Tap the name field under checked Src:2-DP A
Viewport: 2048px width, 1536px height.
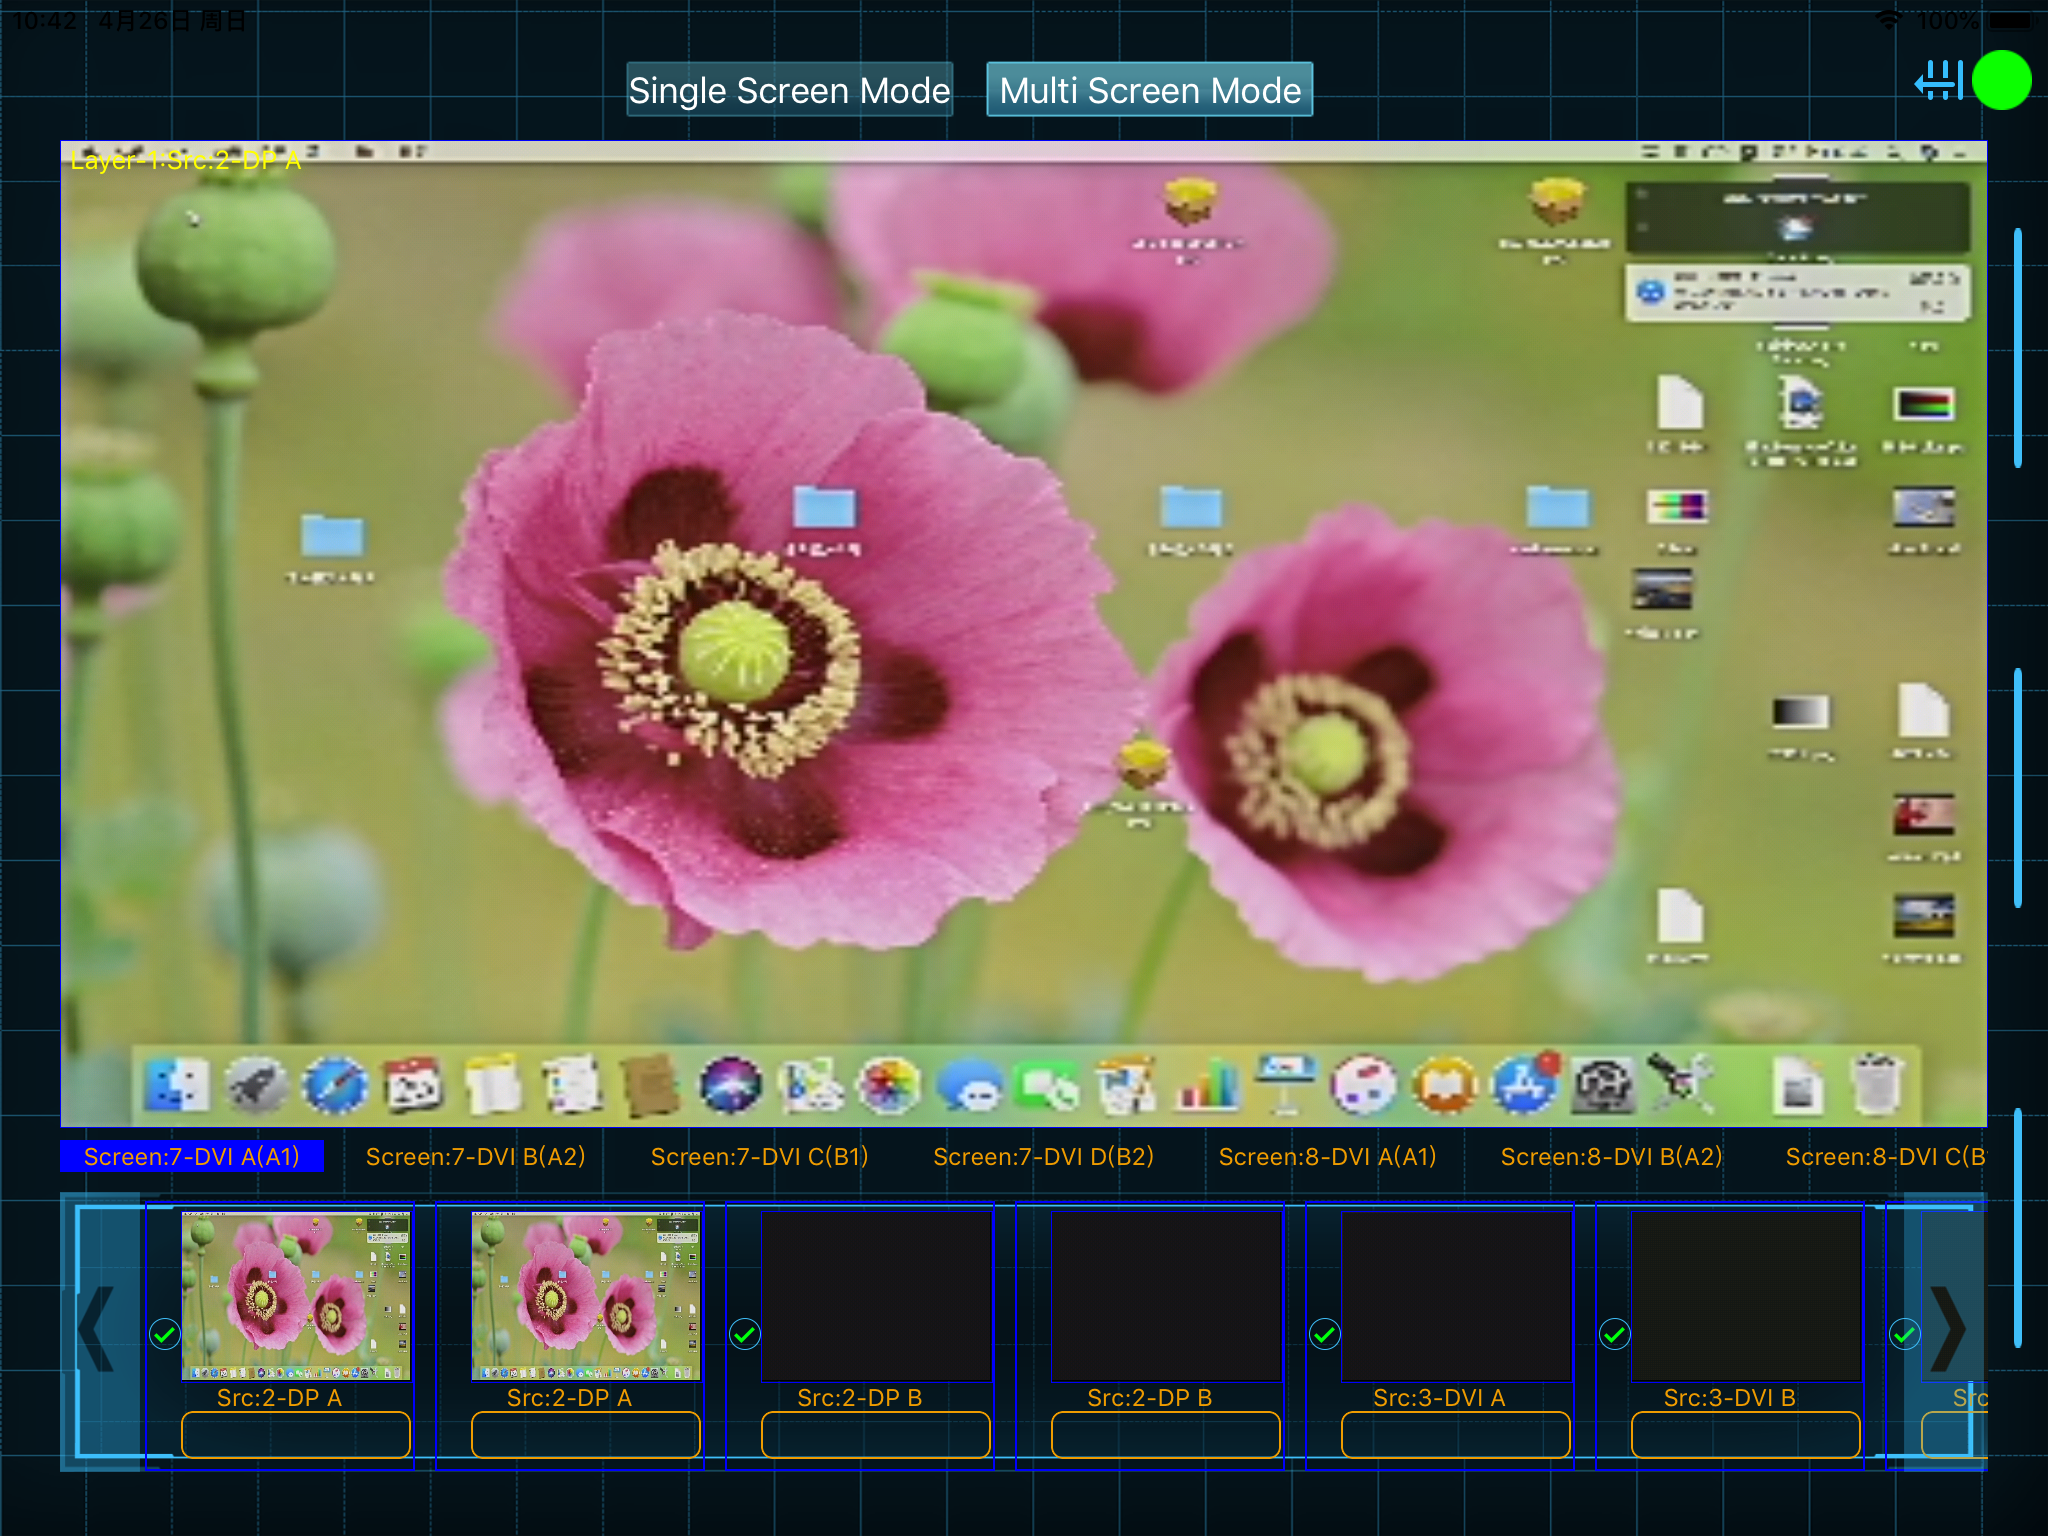296,1435
